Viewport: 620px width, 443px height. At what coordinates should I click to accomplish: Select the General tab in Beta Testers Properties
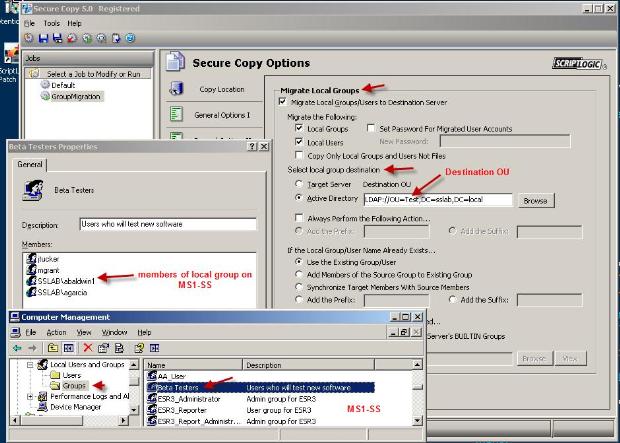(30, 165)
